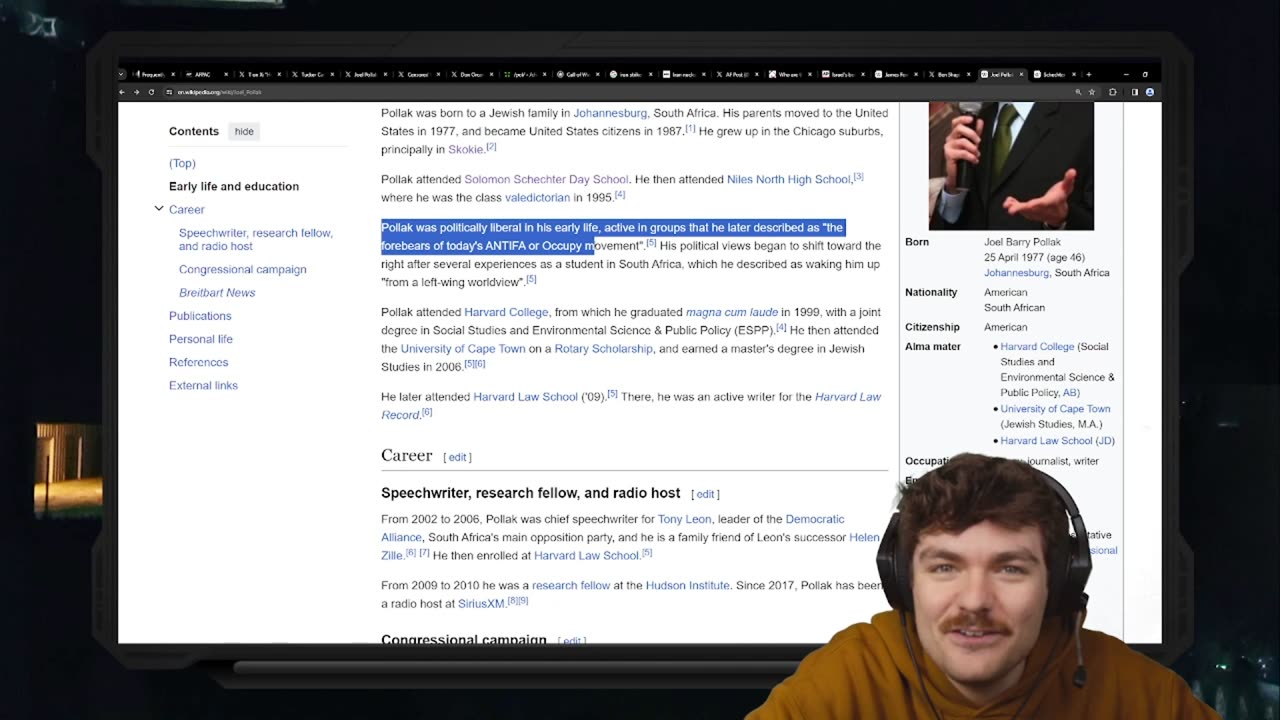Screen dimensions: 1280x720
Task: Go to Breitbart News in contents
Action: point(217,293)
